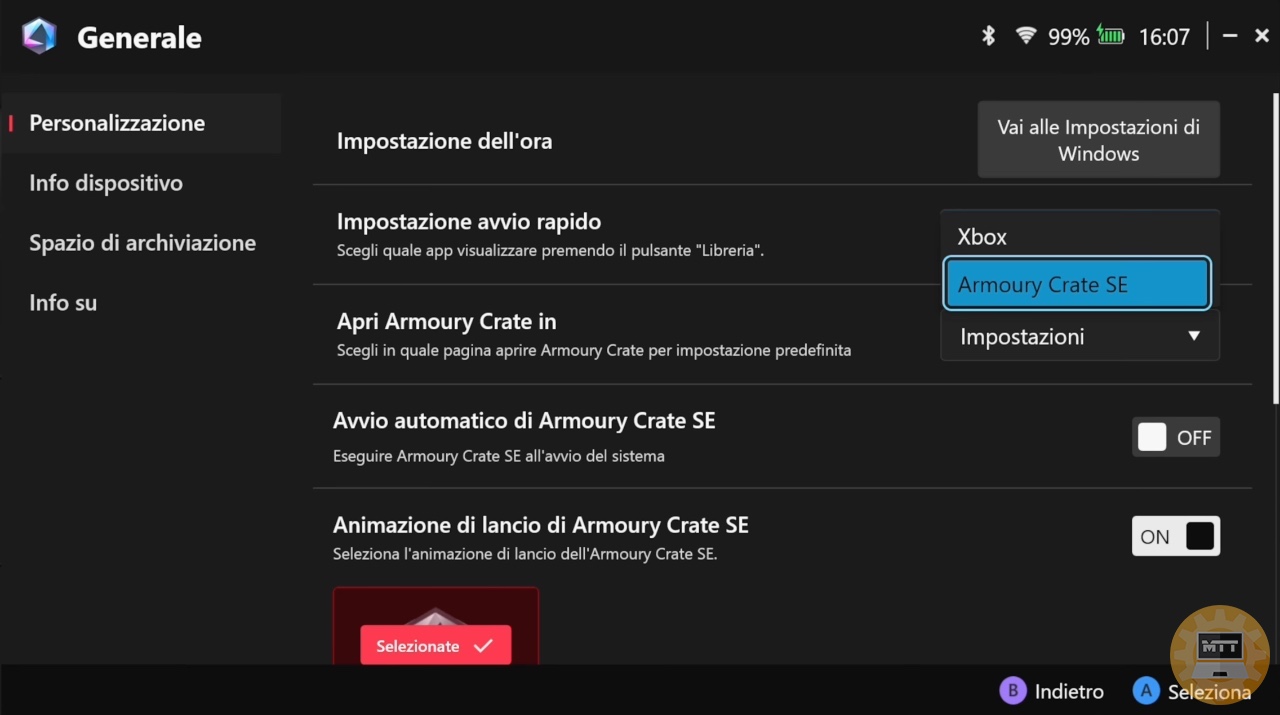Select Armoury Crate SE dropdown option
Viewport: 1280px width, 715px height.
[x=1078, y=285]
